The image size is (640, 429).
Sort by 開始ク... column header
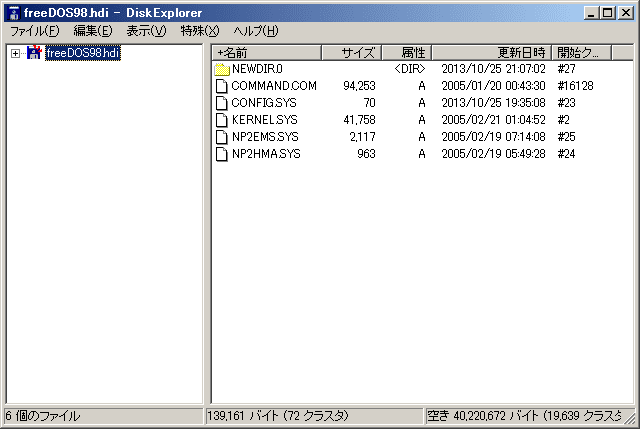(x=582, y=53)
